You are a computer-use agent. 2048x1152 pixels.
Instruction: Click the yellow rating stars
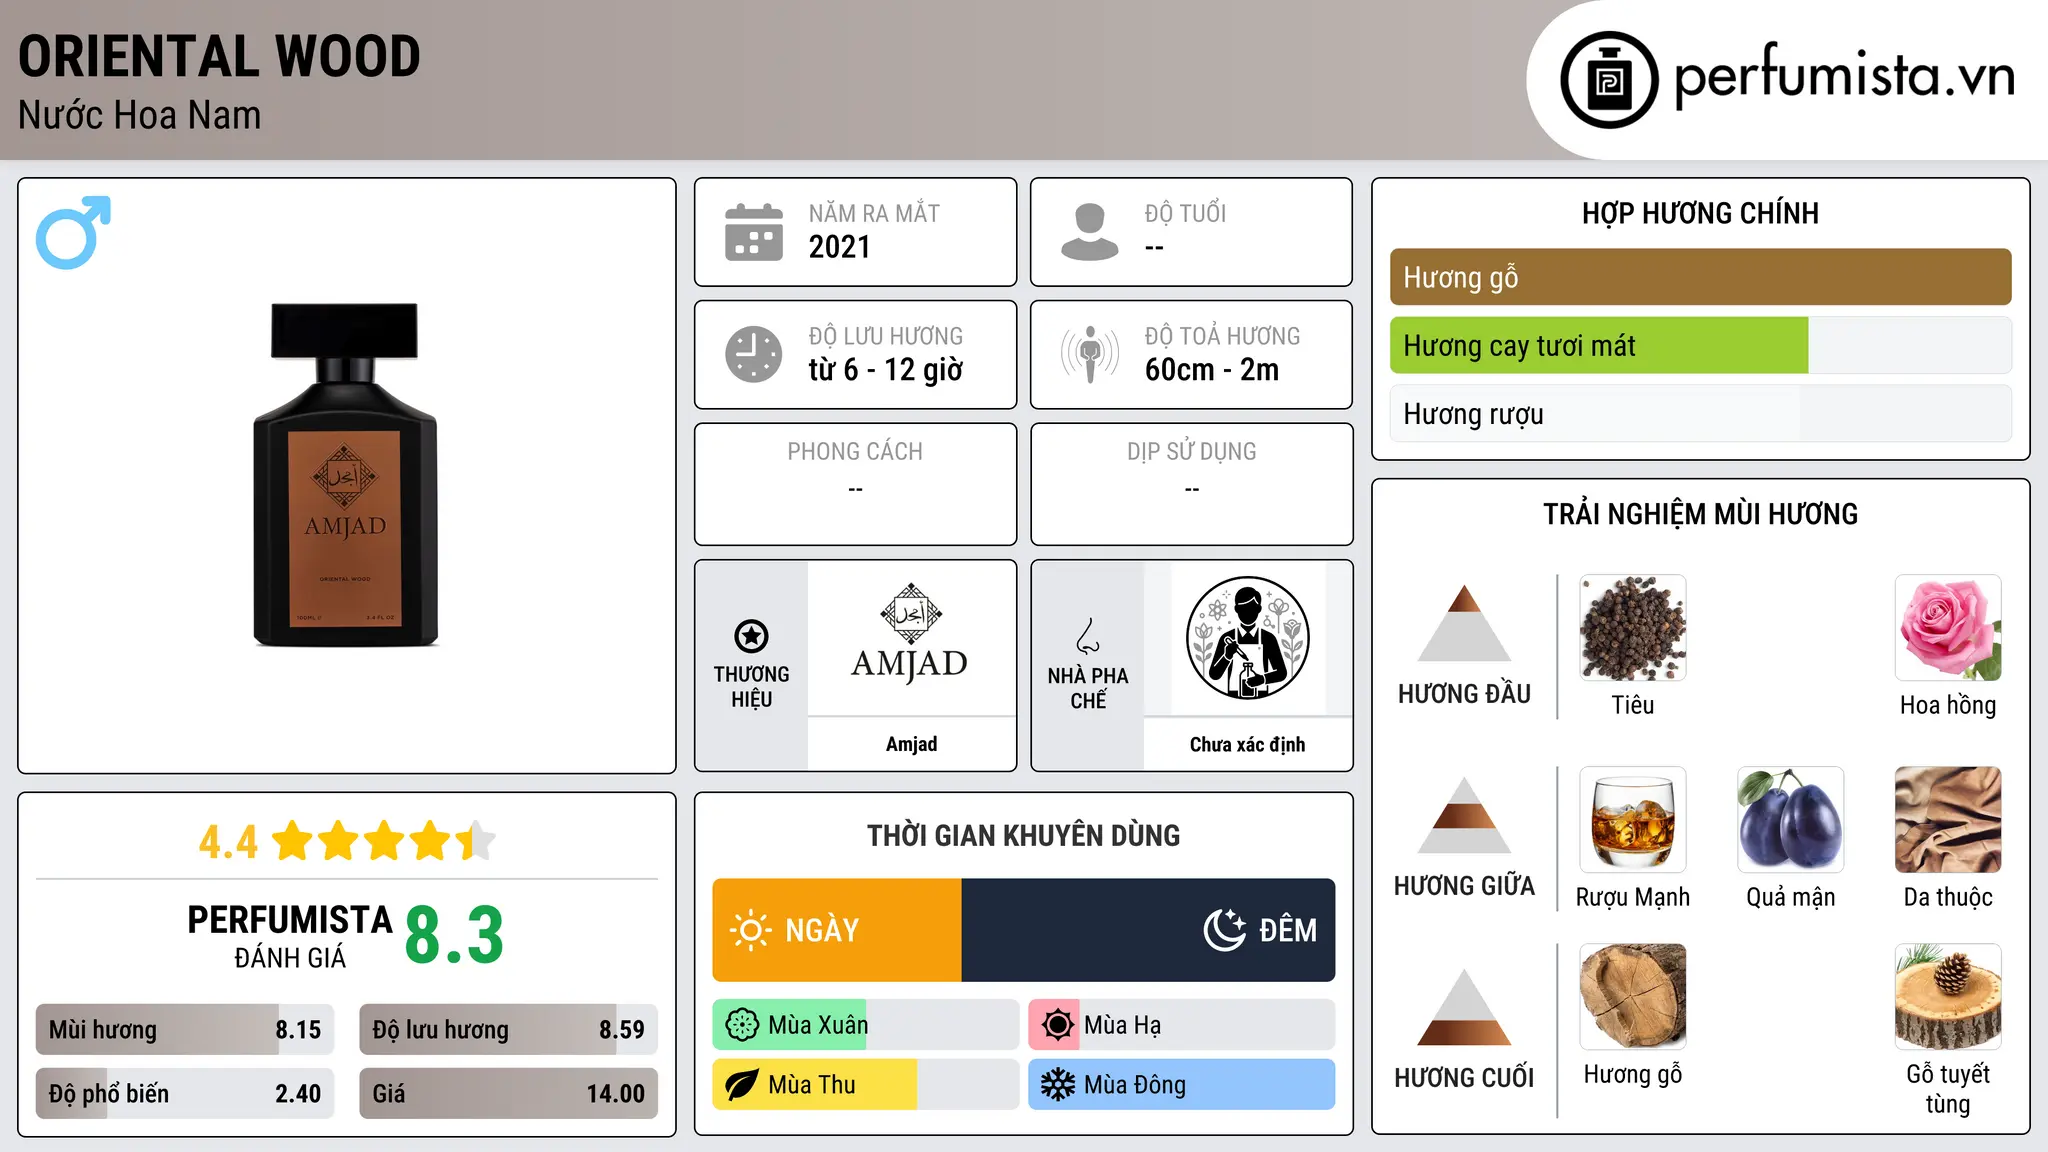(384, 841)
